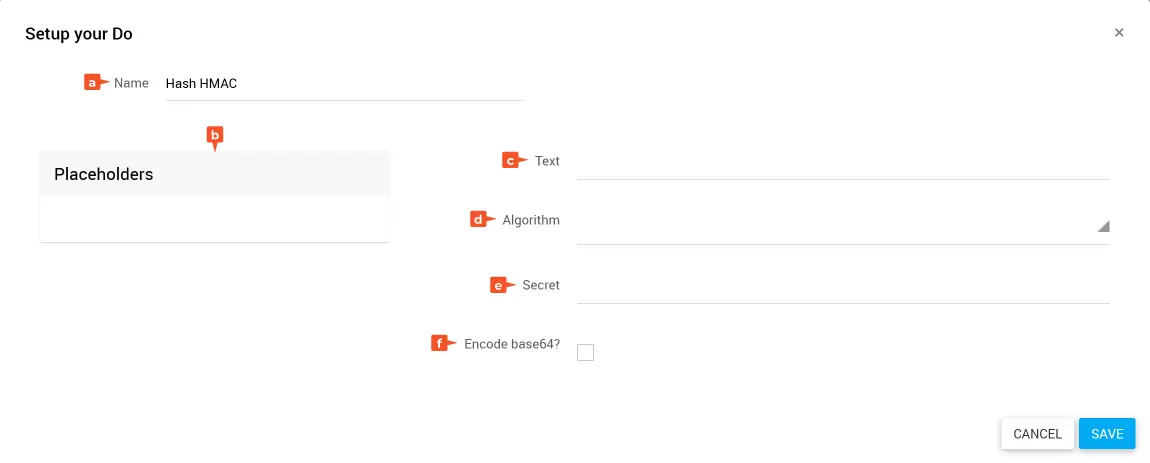Viewport: 1150px width, 463px height.
Task: Click the orange 'd' marker beside Algorithm
Action: pos(480,219)
